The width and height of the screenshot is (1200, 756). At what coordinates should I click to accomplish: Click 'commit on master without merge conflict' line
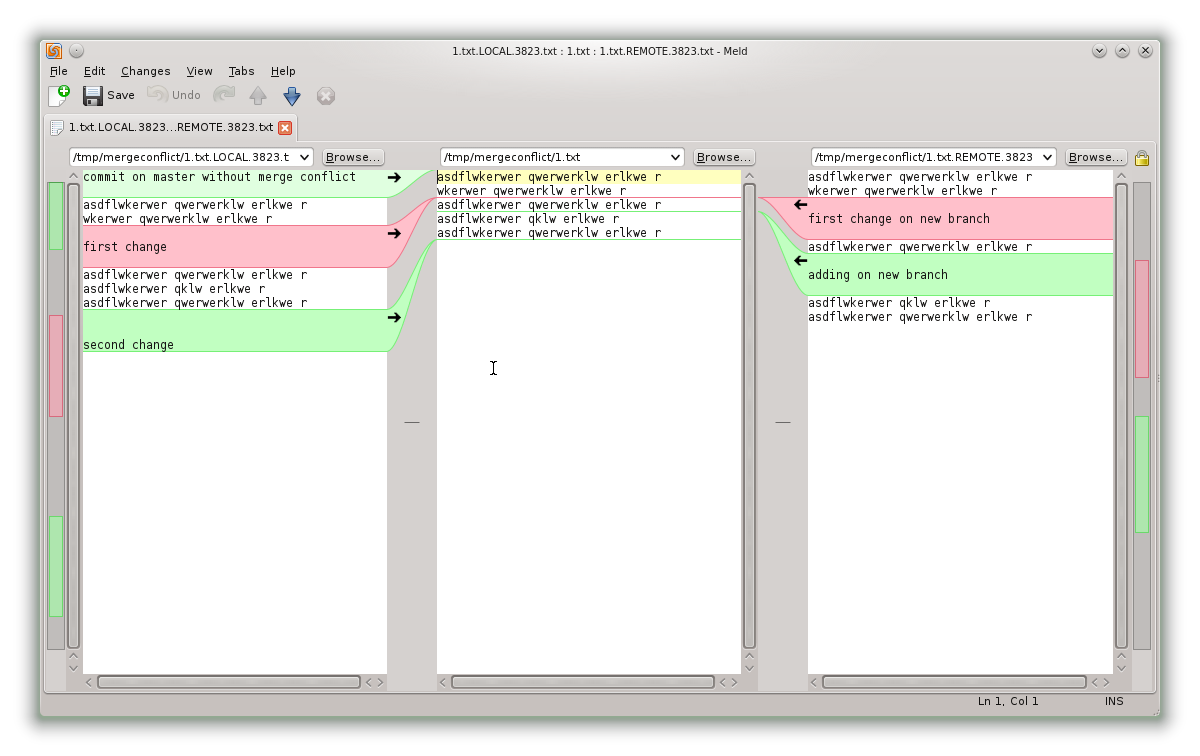click(219, 177)
